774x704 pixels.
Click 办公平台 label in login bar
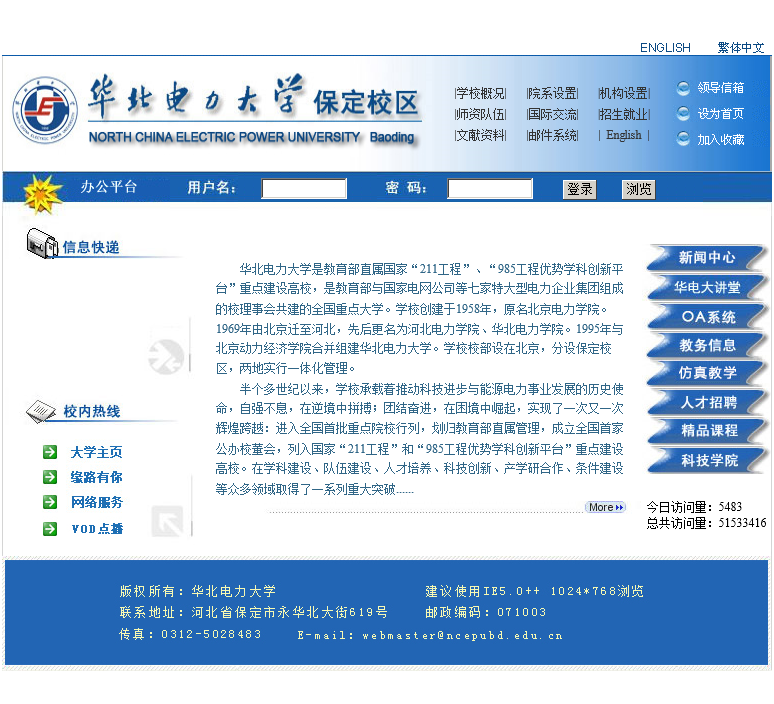pyautogui.click(x=109, y=187)
